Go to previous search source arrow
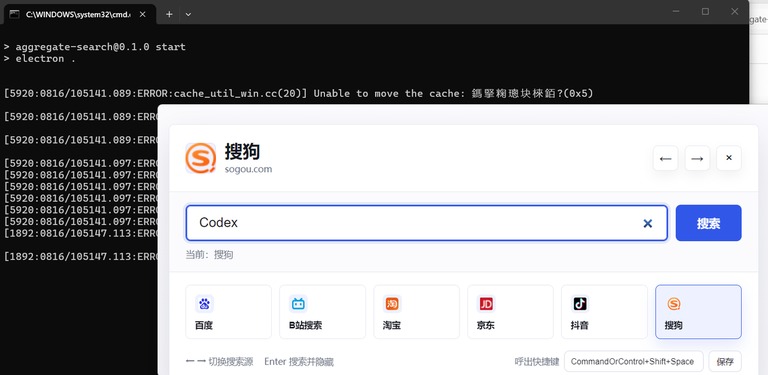The height and width of the screenshot is (375, 768). 665,158
